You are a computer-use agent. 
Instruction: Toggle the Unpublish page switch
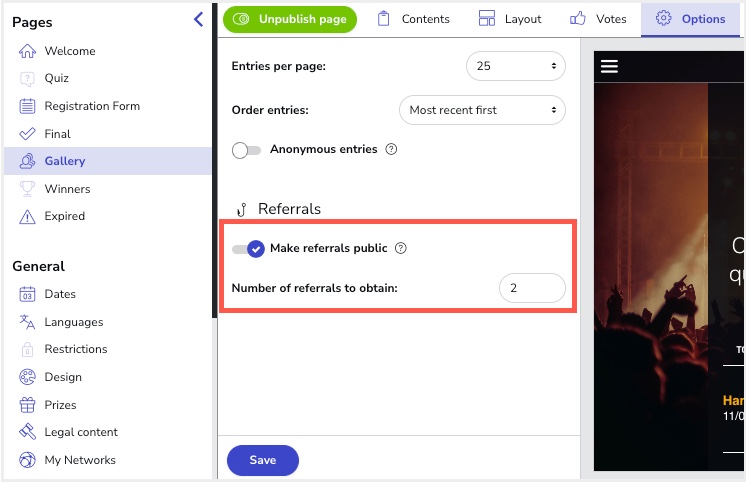pyautogui.click(x=240, y=19)
